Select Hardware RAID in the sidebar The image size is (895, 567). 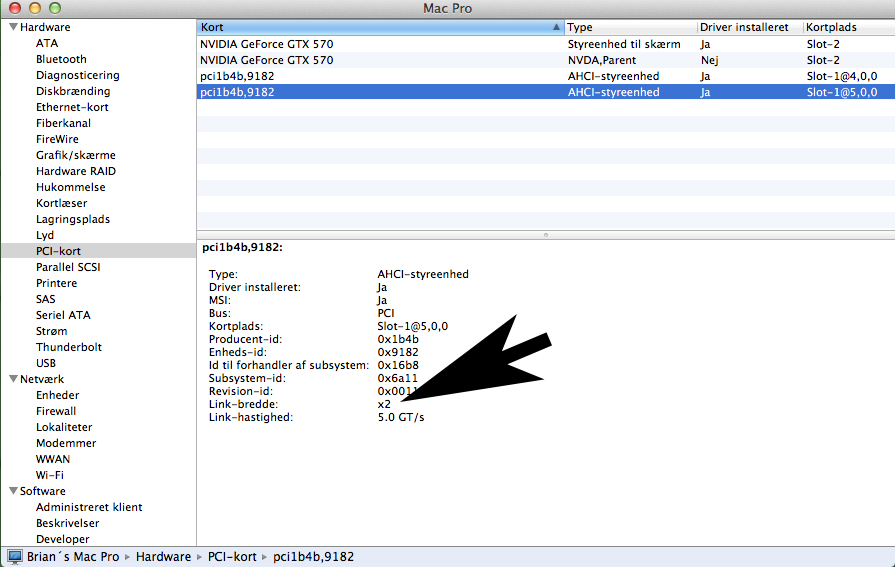(76, 171)
